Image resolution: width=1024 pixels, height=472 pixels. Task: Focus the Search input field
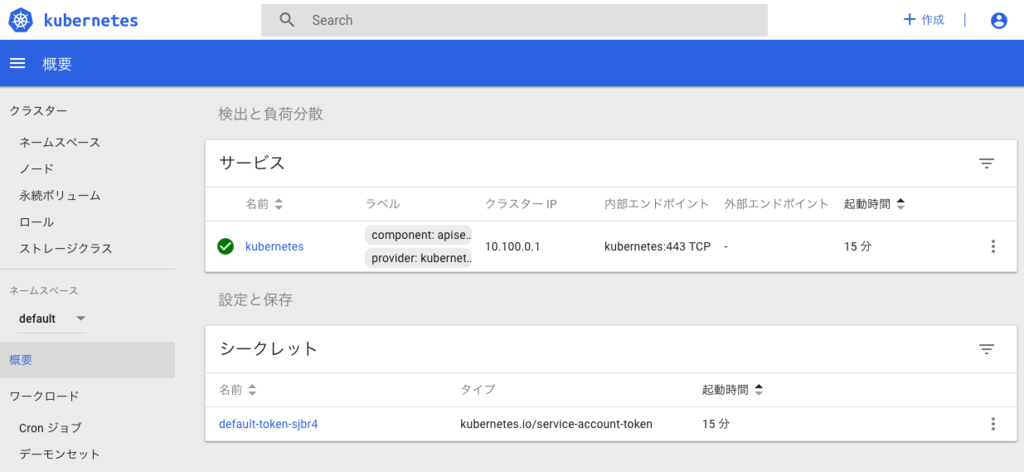[514, 20]
